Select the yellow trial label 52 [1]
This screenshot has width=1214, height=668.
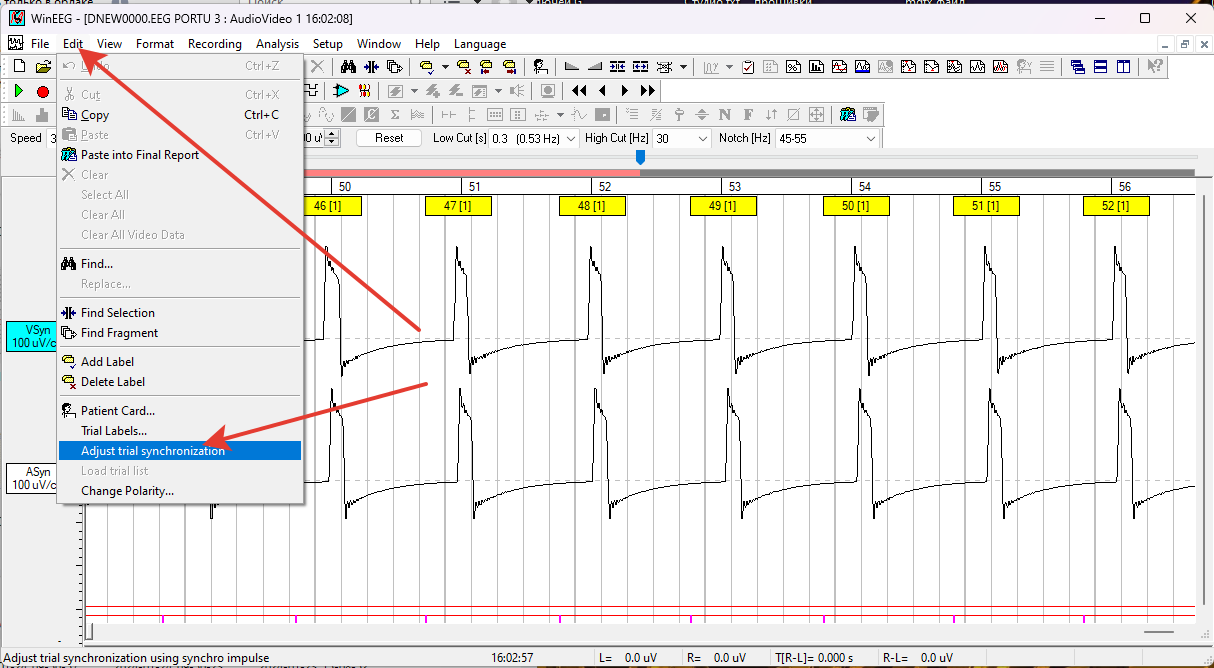coord(1116,206)
